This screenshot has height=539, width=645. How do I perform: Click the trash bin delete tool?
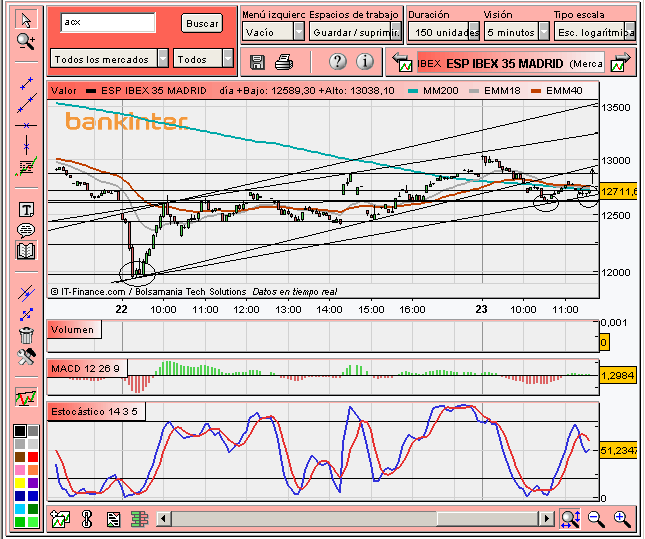(26, 335)
